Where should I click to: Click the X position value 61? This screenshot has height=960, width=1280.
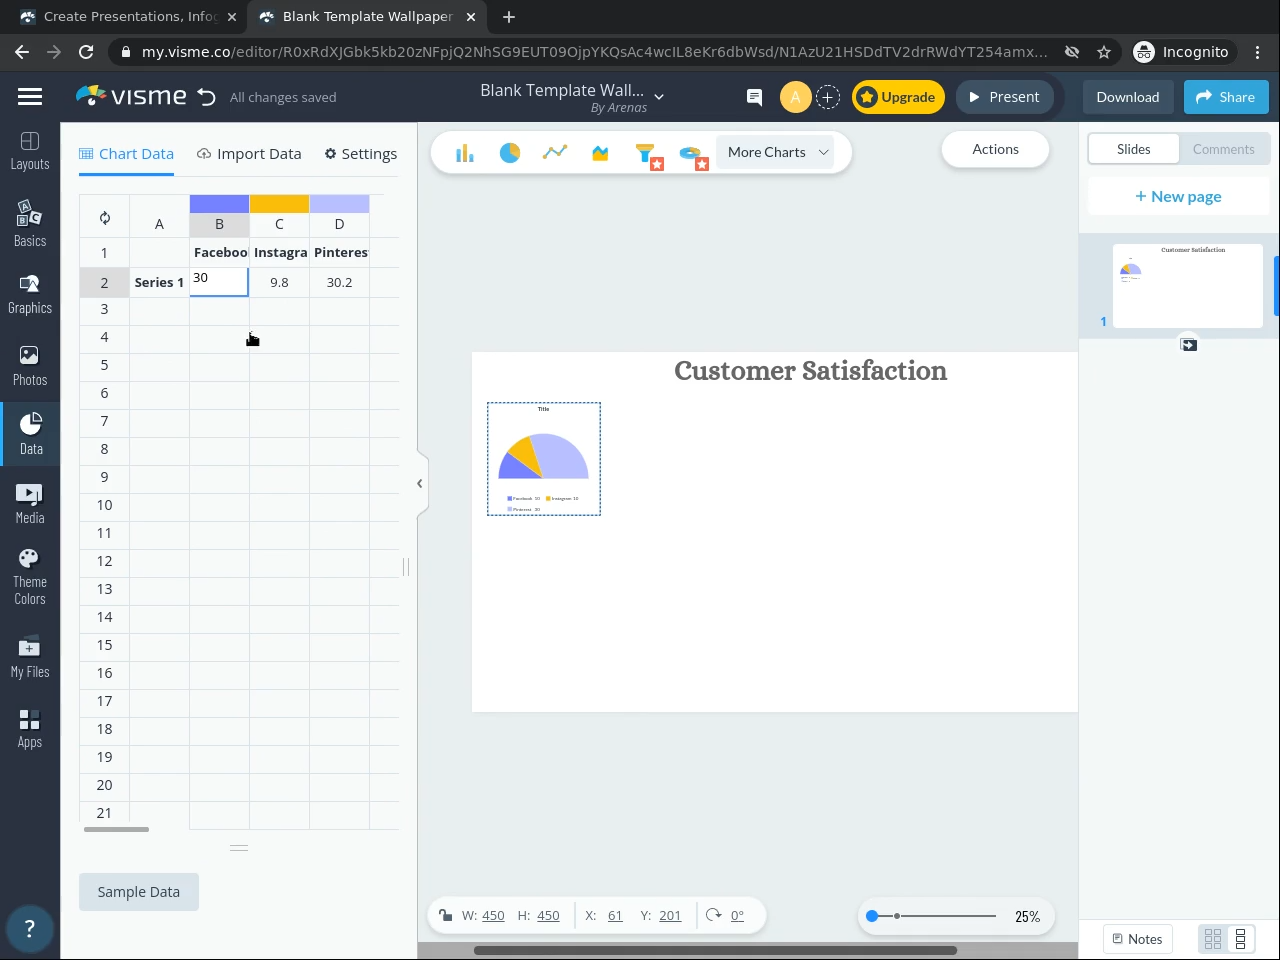click(x=615, y=915)
